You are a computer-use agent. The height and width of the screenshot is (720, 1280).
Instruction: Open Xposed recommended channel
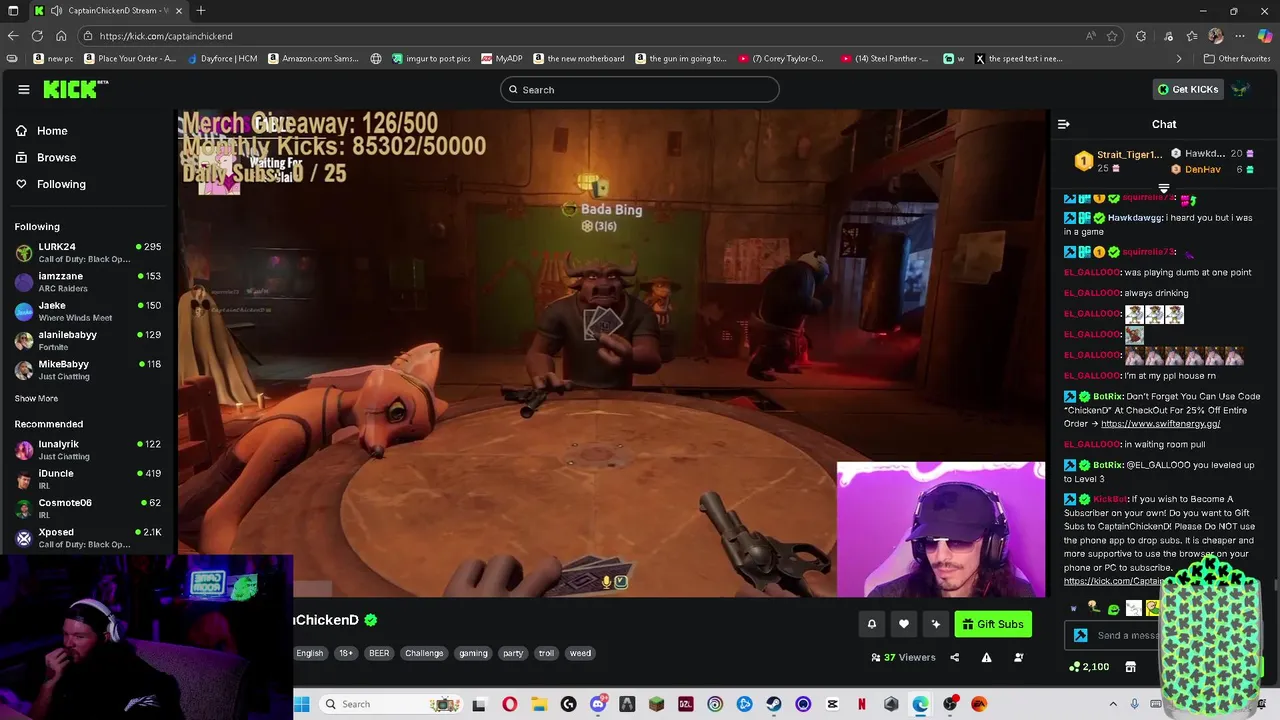pos(88,538)
